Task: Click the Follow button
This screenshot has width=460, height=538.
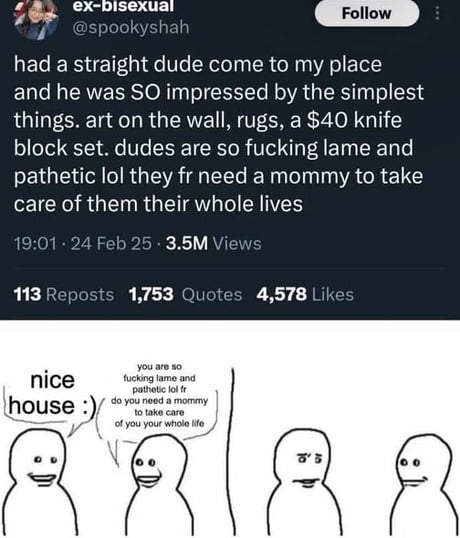Action: [x=367, y=13]
